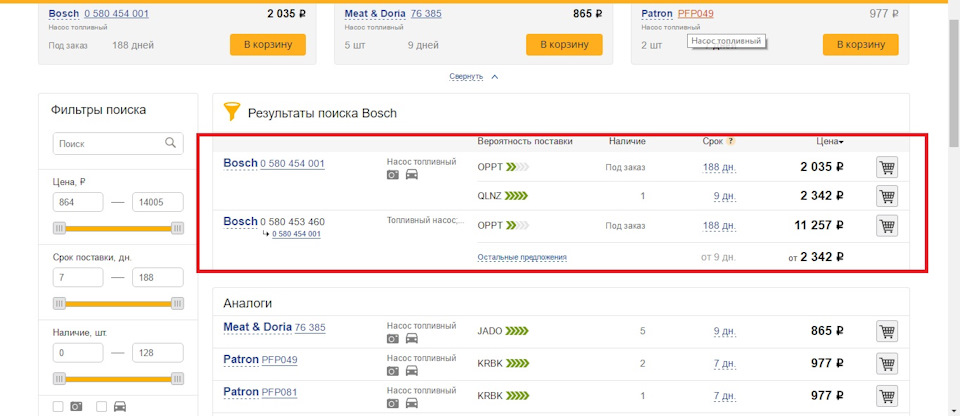Click car filter icon beside checkbox
960x416 pixels.
(120, 406)
